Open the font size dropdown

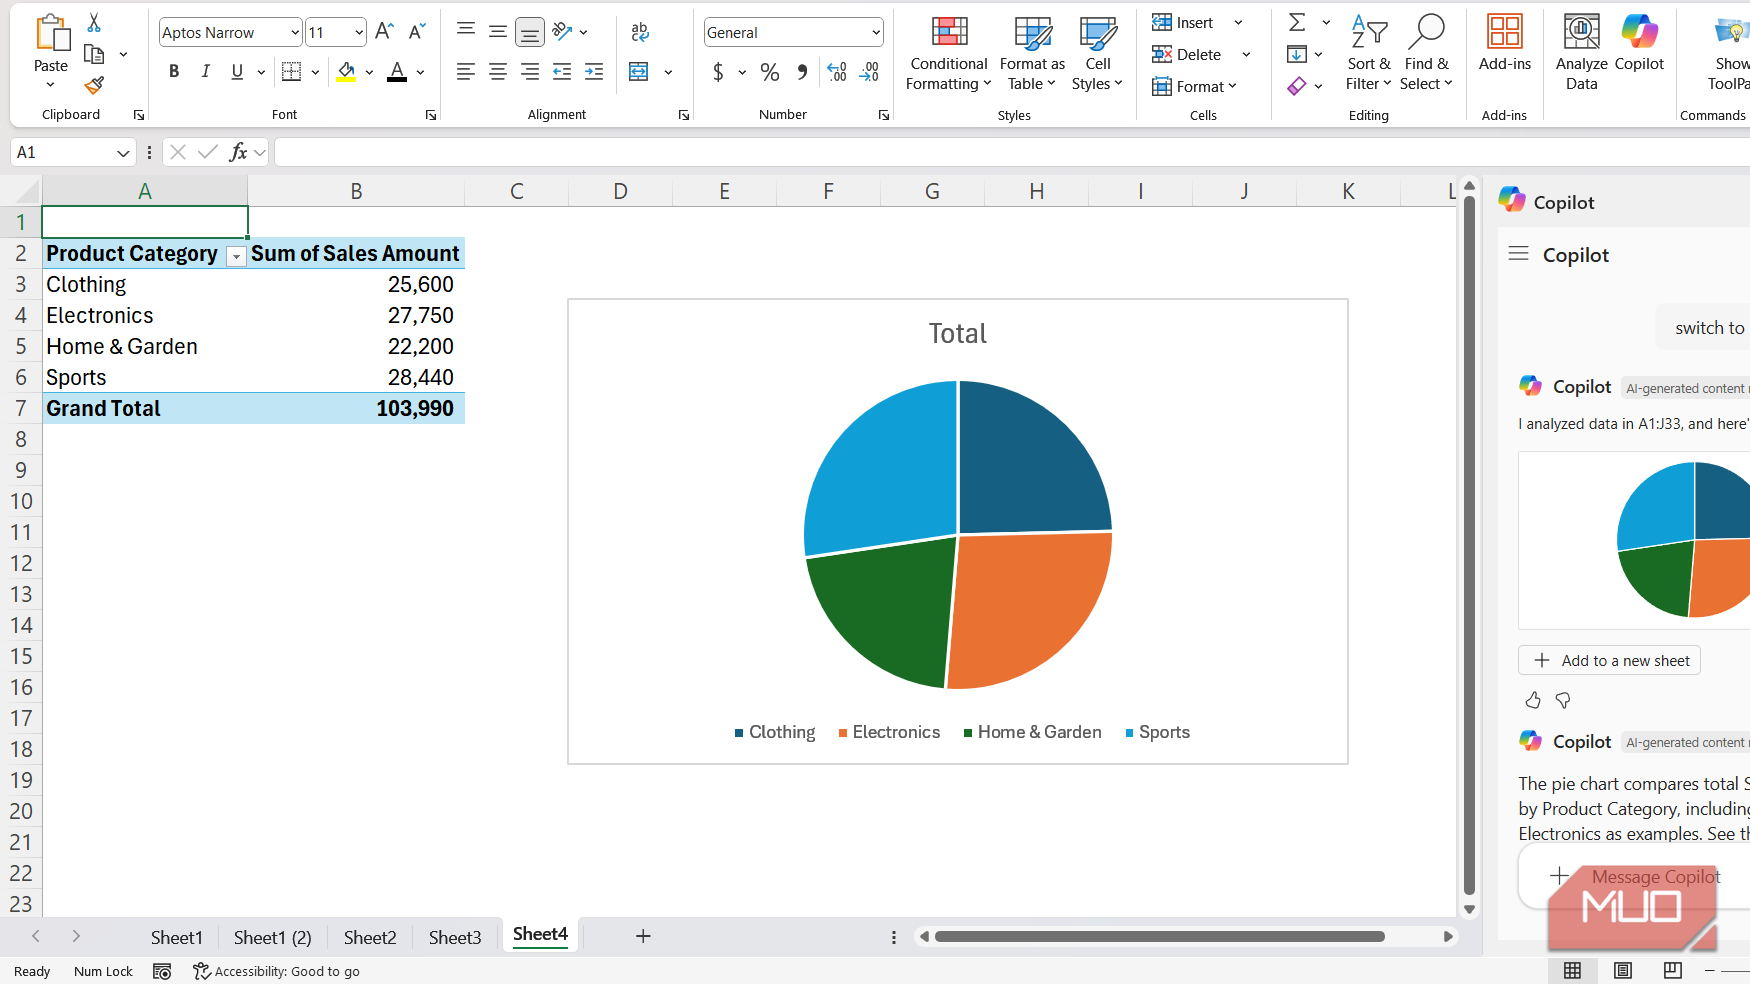pyautogui.click(x=359, y=32)
